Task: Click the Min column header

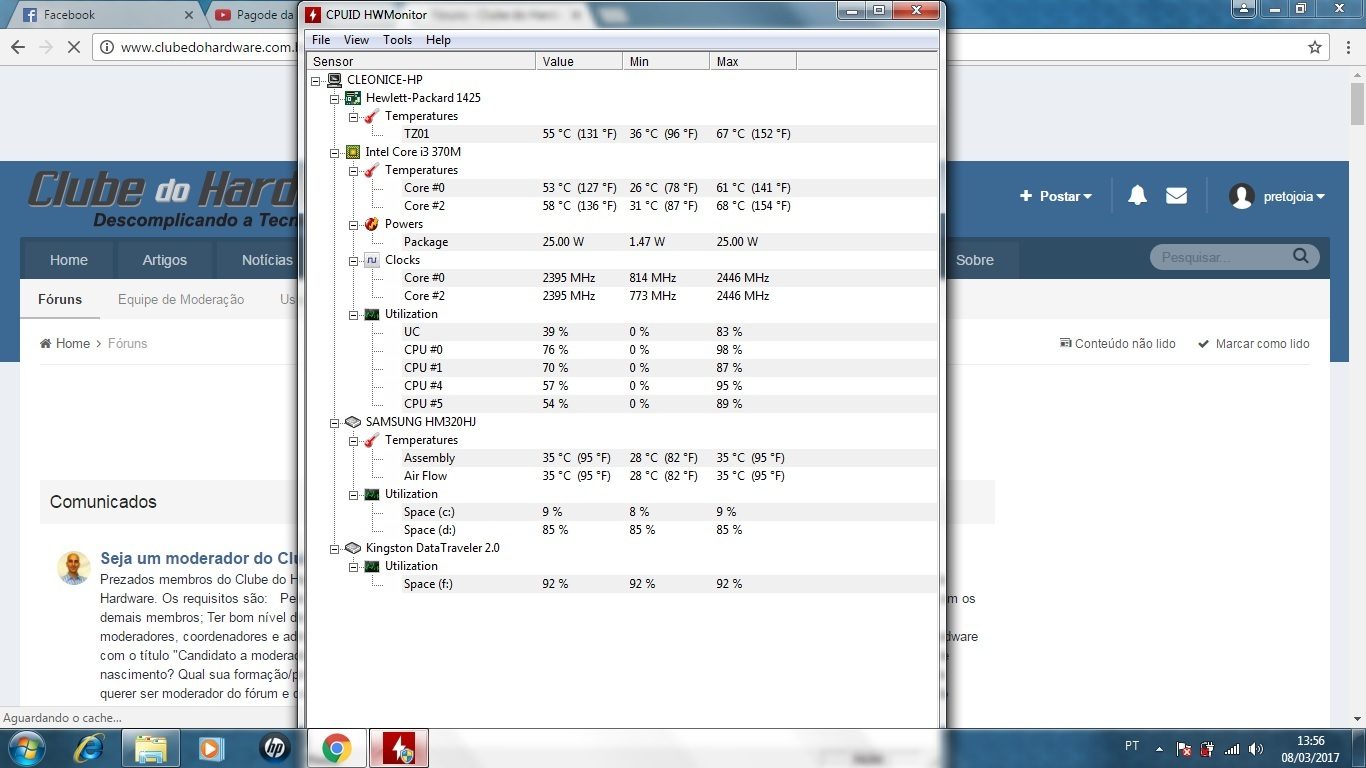Action: 666,62
